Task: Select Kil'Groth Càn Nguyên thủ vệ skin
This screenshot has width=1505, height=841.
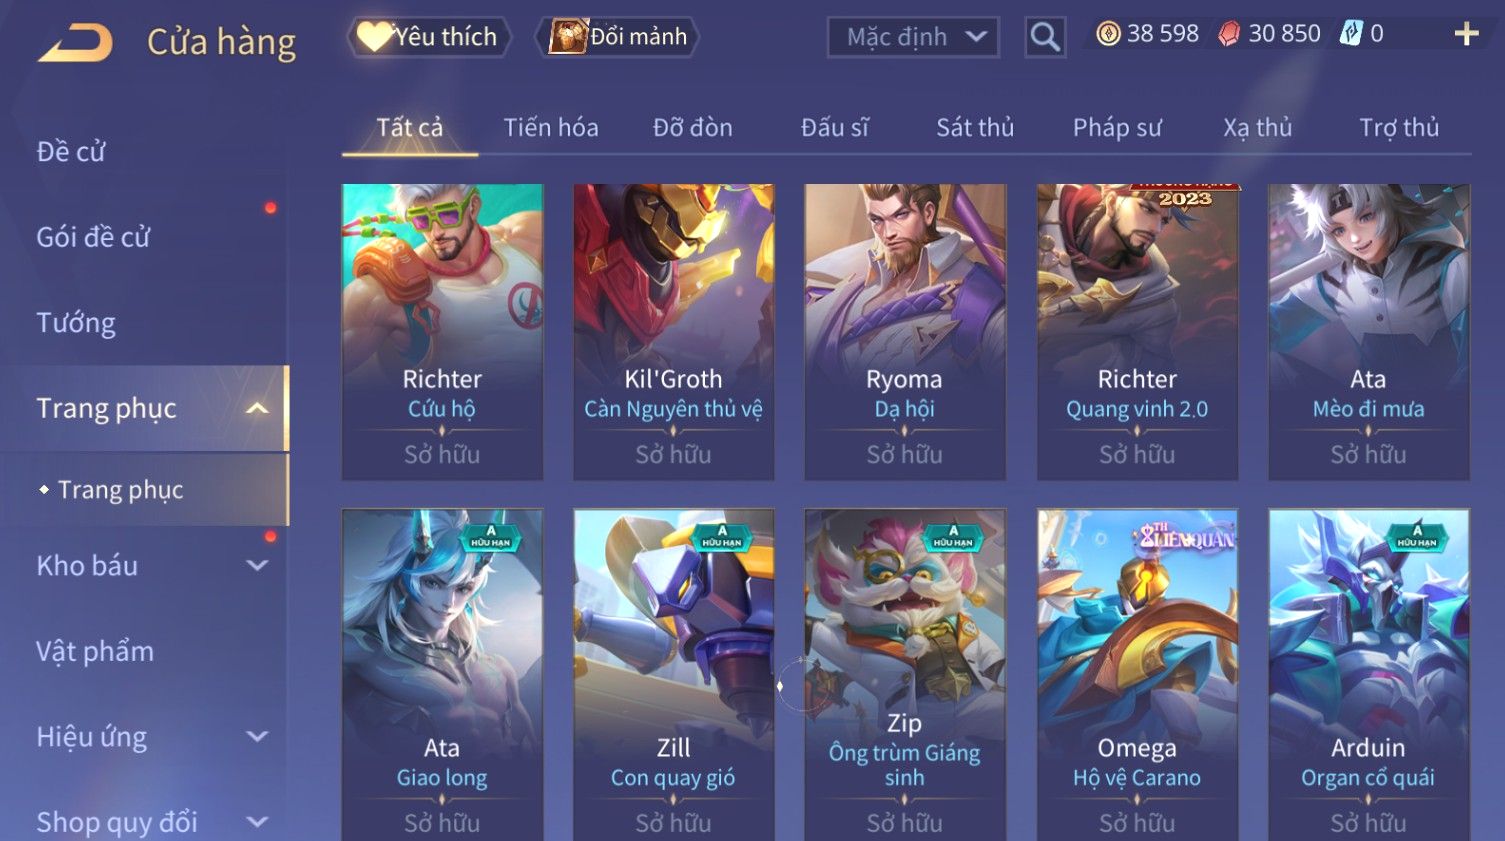Action: [x=673, y=332]
